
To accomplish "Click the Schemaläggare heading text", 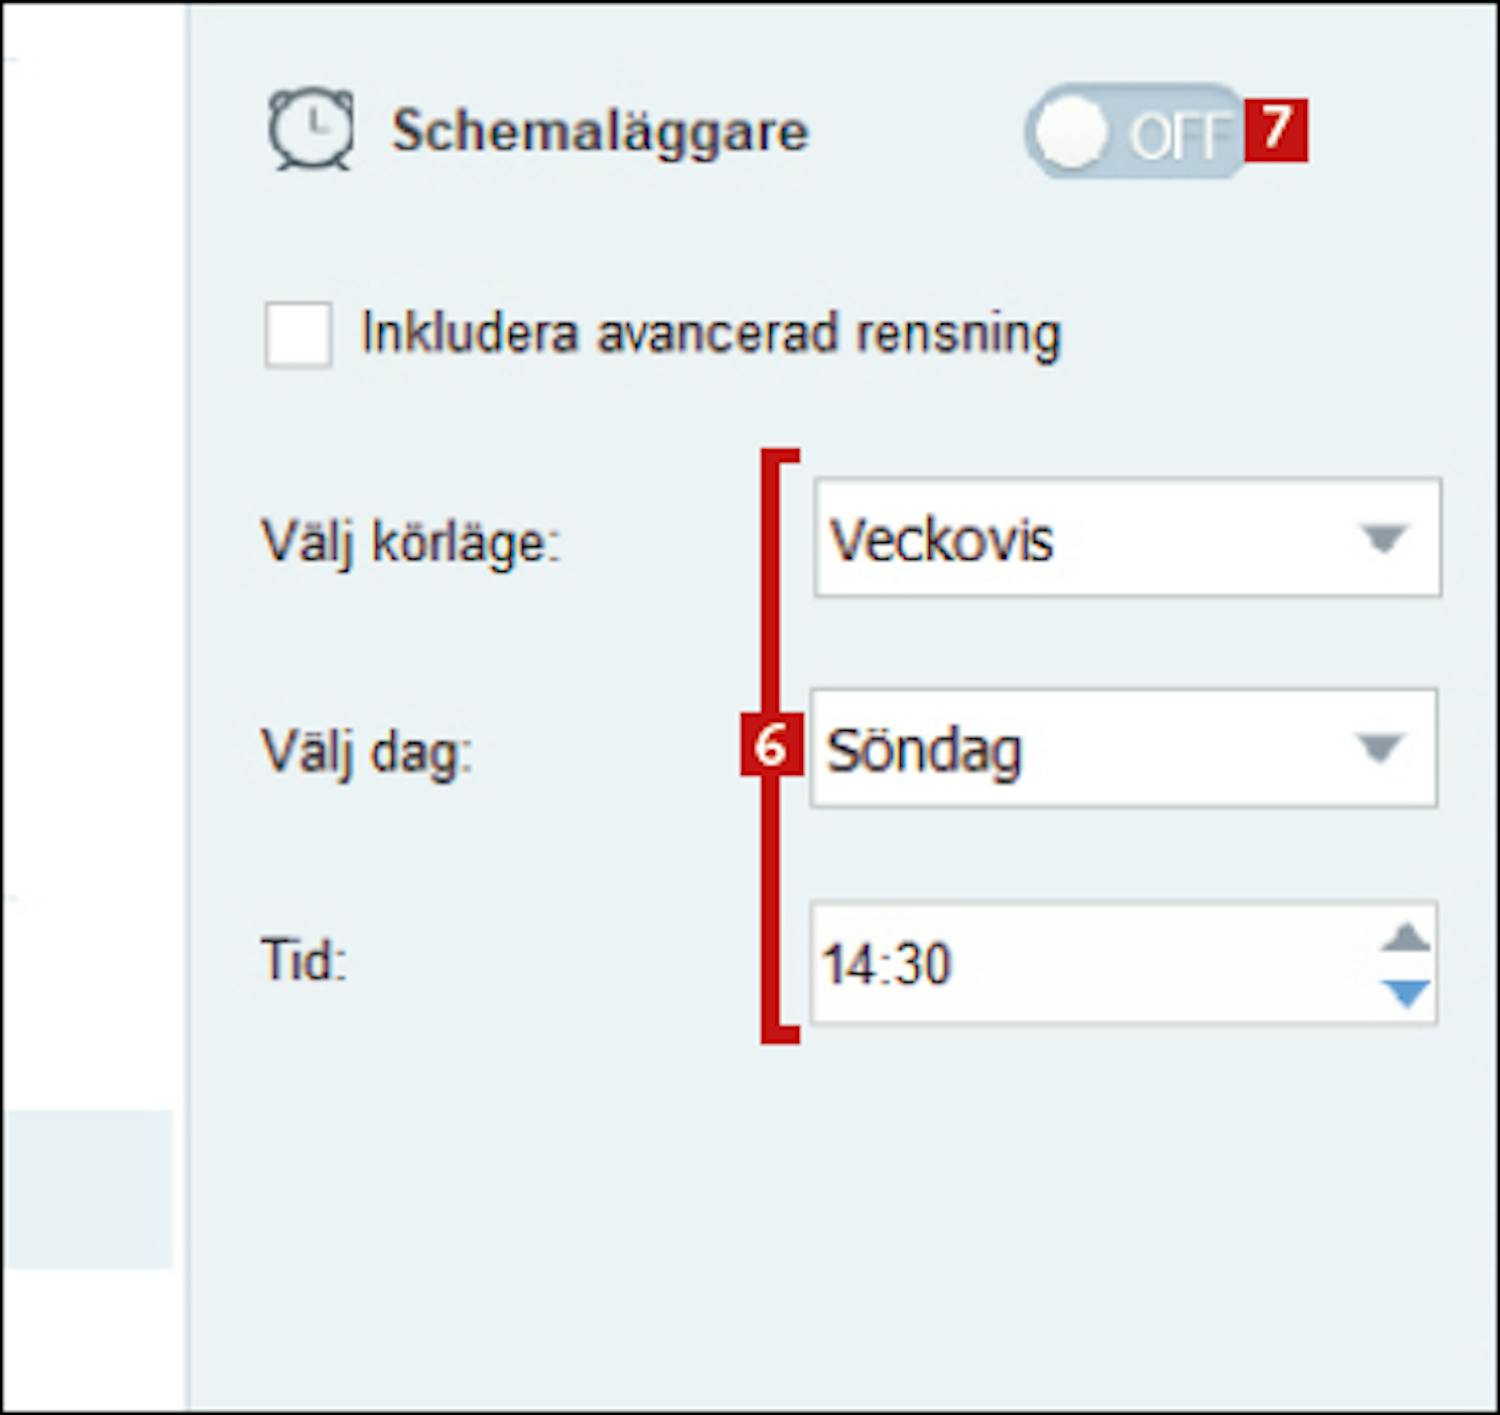I will click(599, 132).
